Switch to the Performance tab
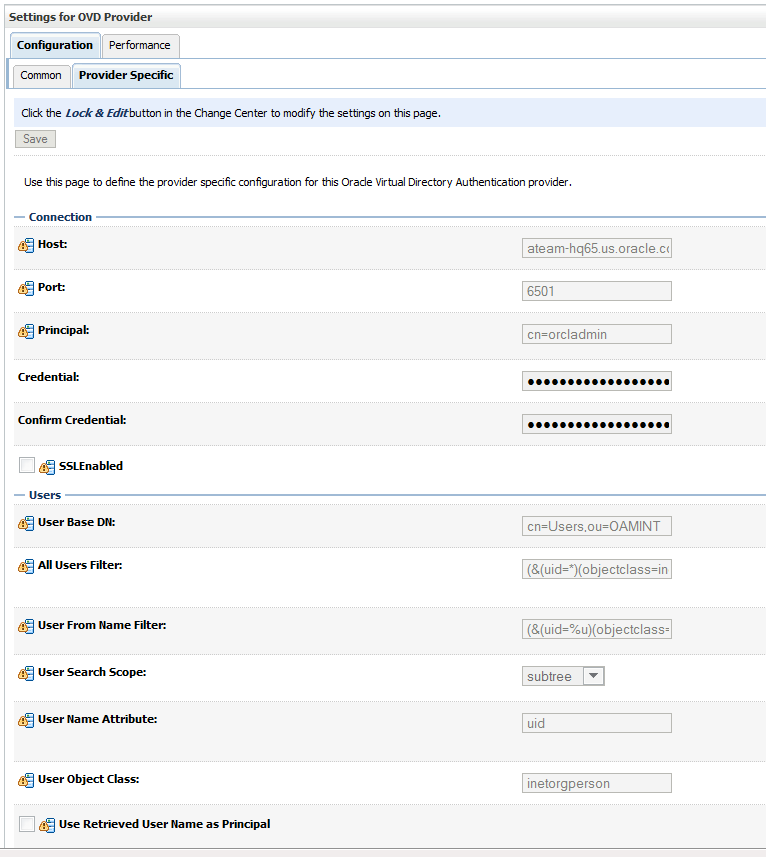This screenshot has width=766, height=857. click(x=140, y=45)
